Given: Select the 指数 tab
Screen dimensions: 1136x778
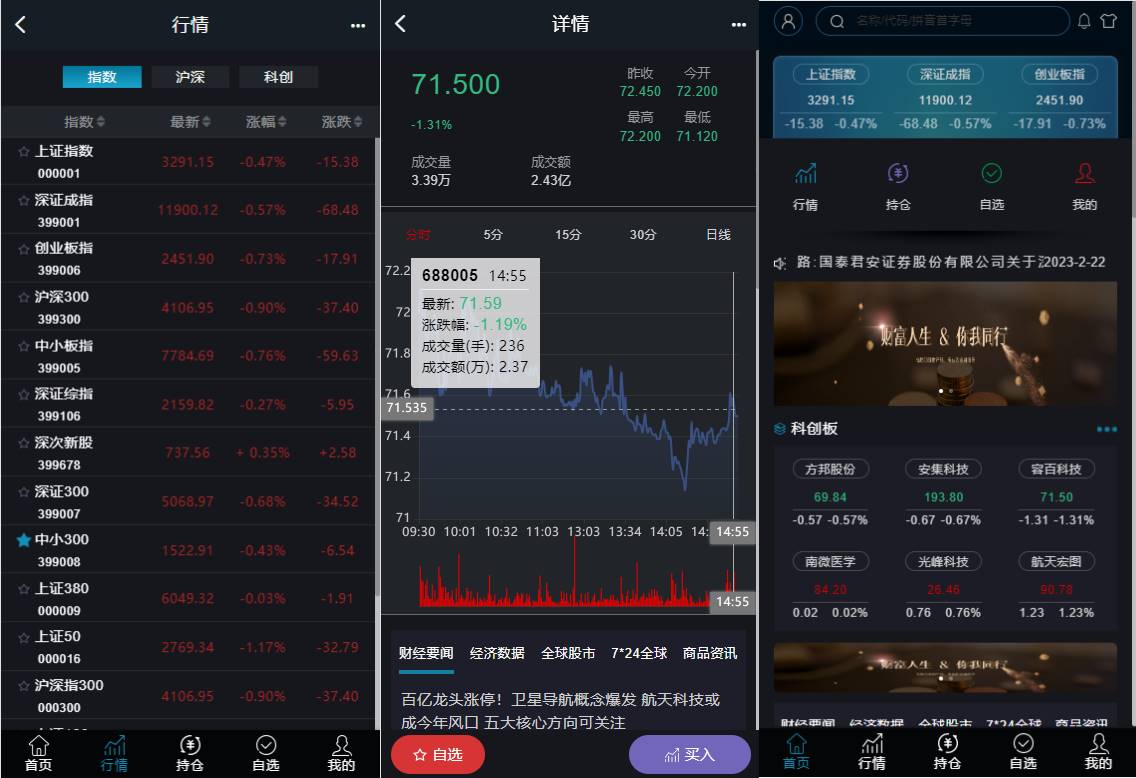Looking at the screenshot, I should 102,77.
